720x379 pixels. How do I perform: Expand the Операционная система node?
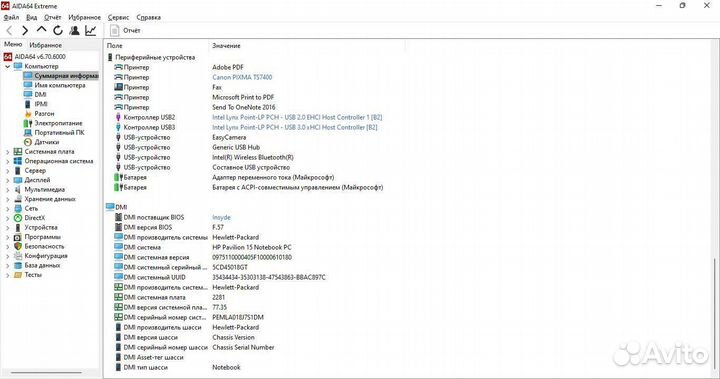[x=7, y=161]
